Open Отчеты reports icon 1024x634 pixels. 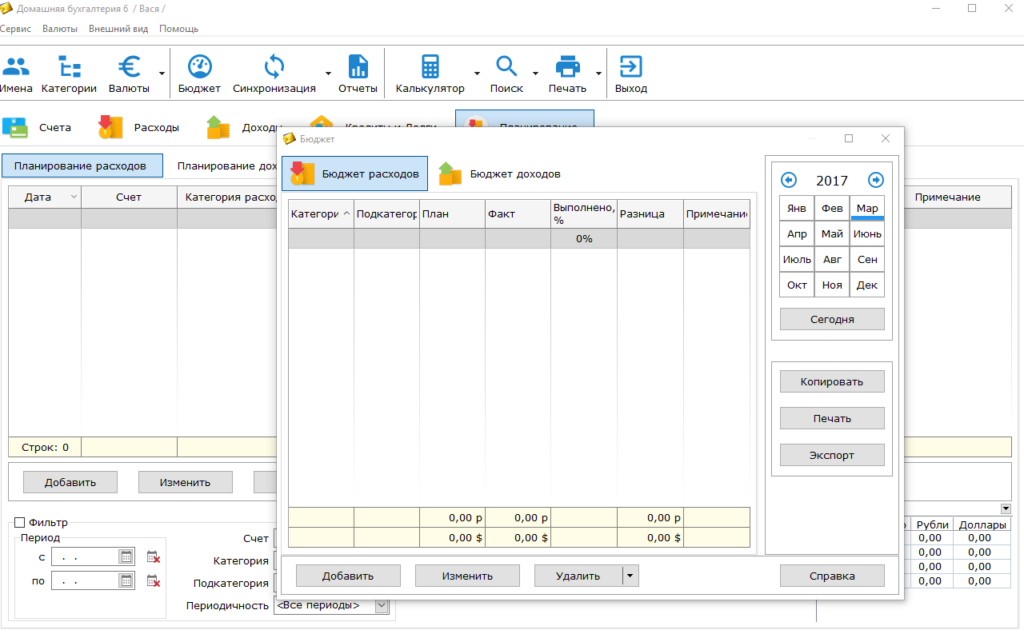357,68
